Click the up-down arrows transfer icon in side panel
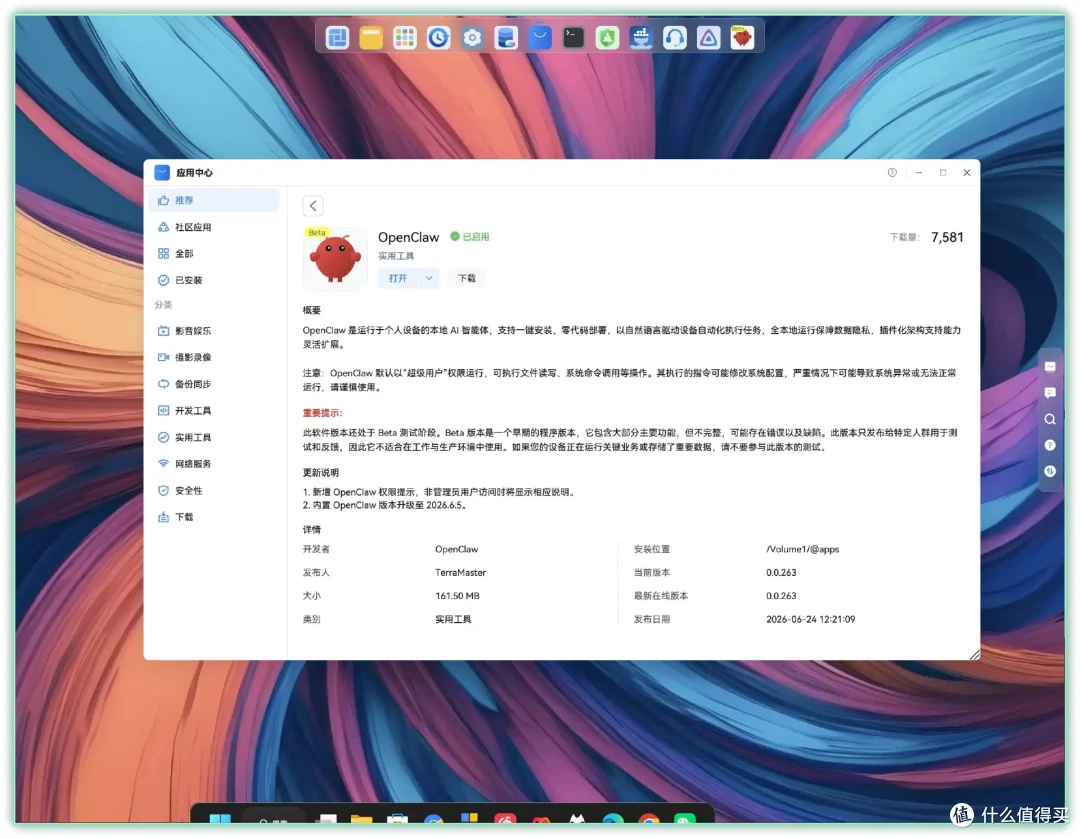 pos(1050,471)
